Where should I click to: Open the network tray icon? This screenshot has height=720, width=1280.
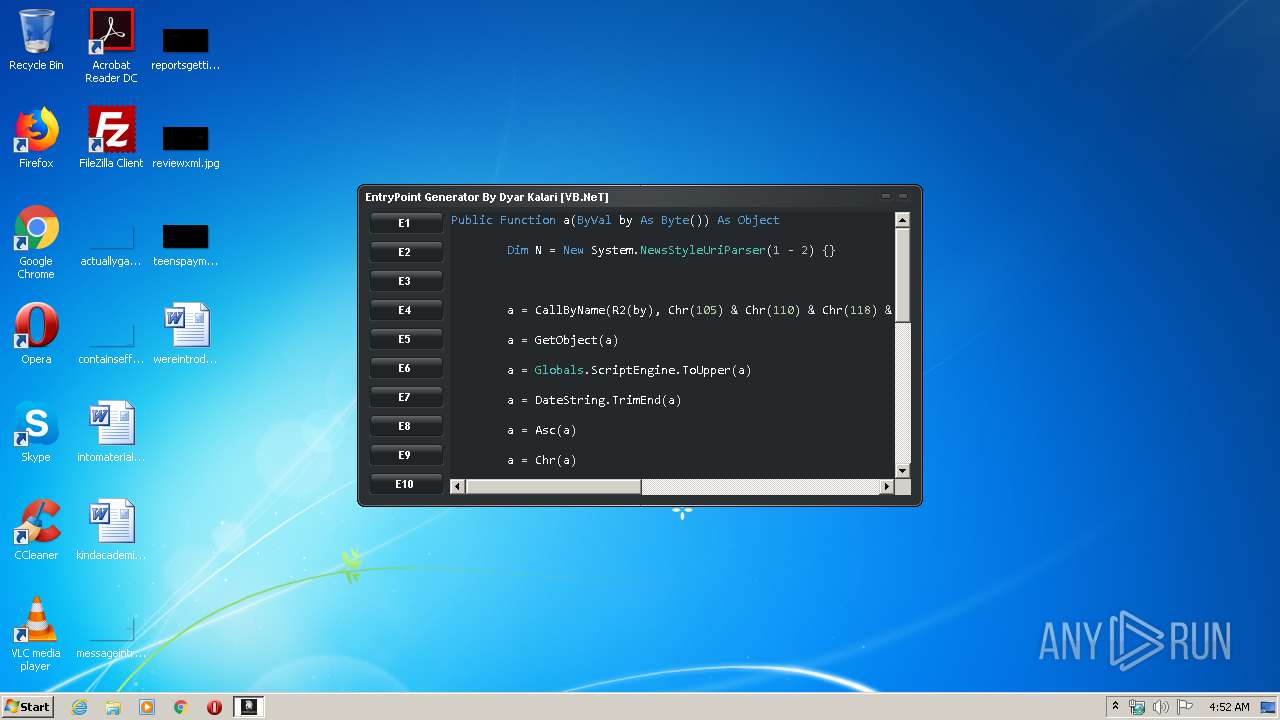(1137, 707)
